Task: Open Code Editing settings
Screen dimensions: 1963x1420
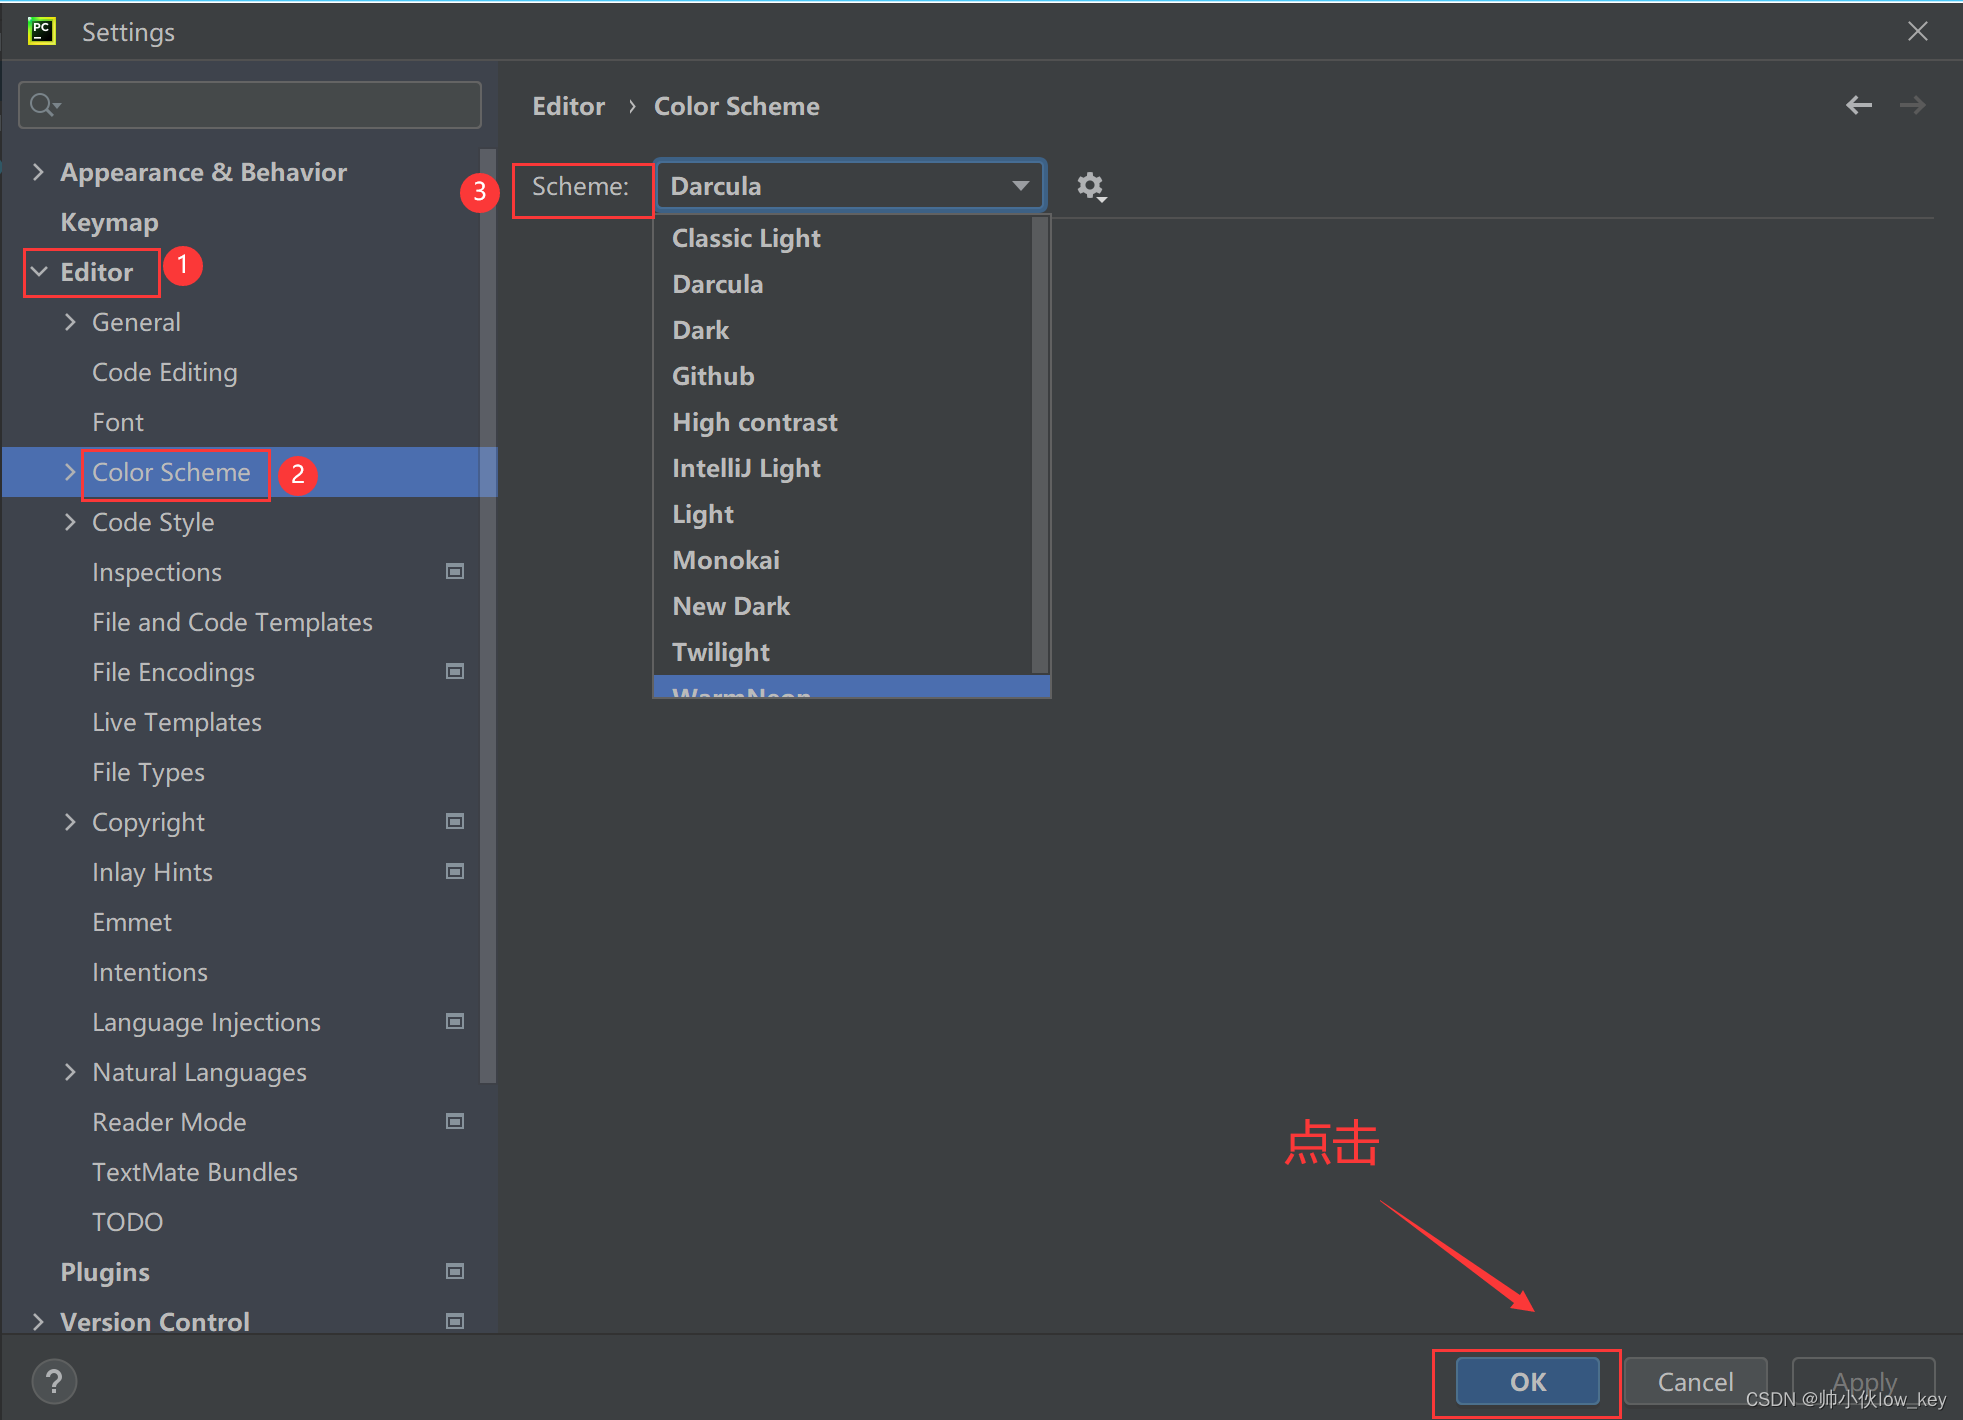Action: tap(164, 372)
